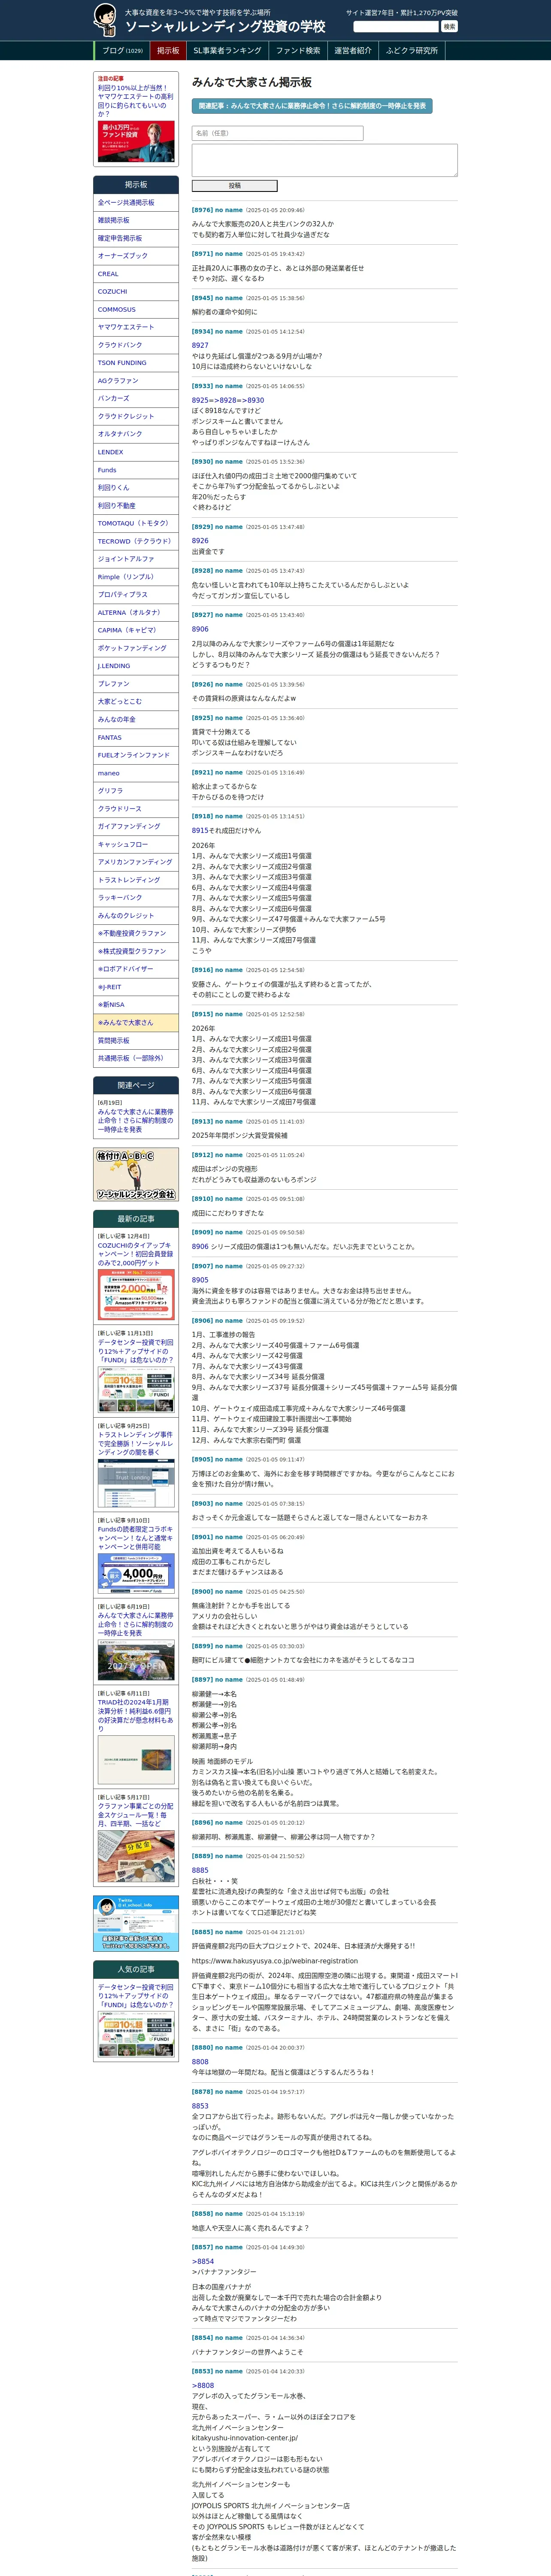Open データセンター投資で利回り12% latest article link
This screenshot has height=2576, width=551.
pos(136,1351)
